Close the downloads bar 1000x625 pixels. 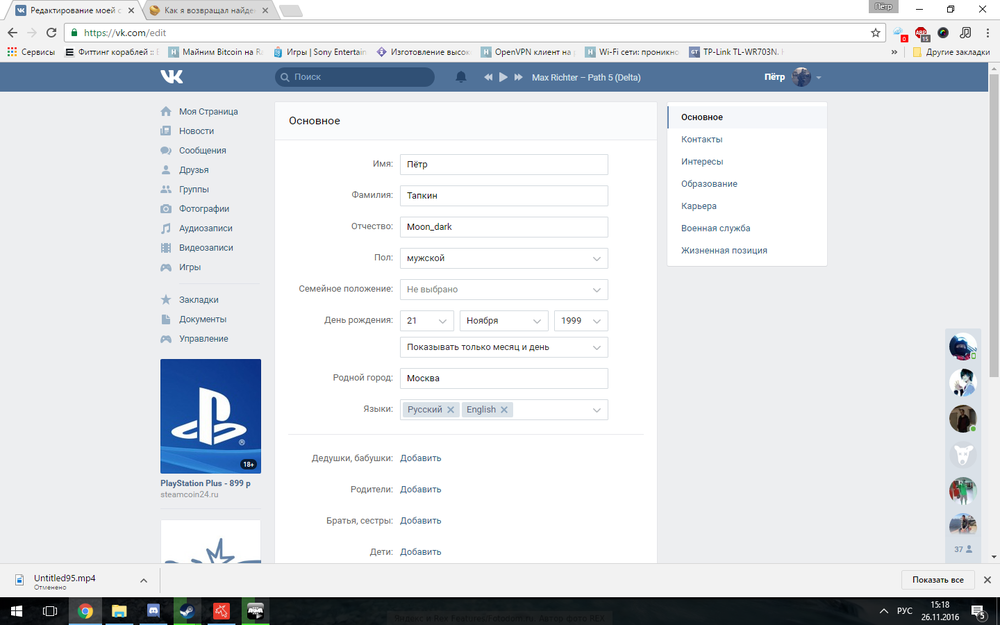987,580
